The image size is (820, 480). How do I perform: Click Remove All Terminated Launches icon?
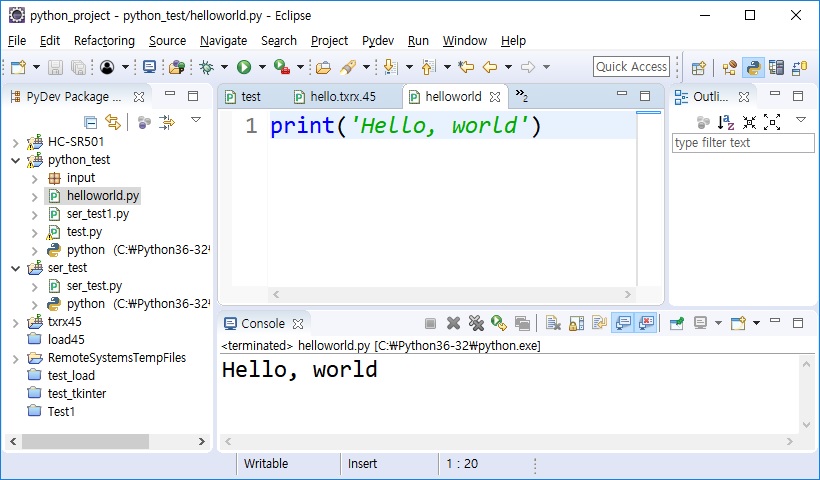point(476,324)
